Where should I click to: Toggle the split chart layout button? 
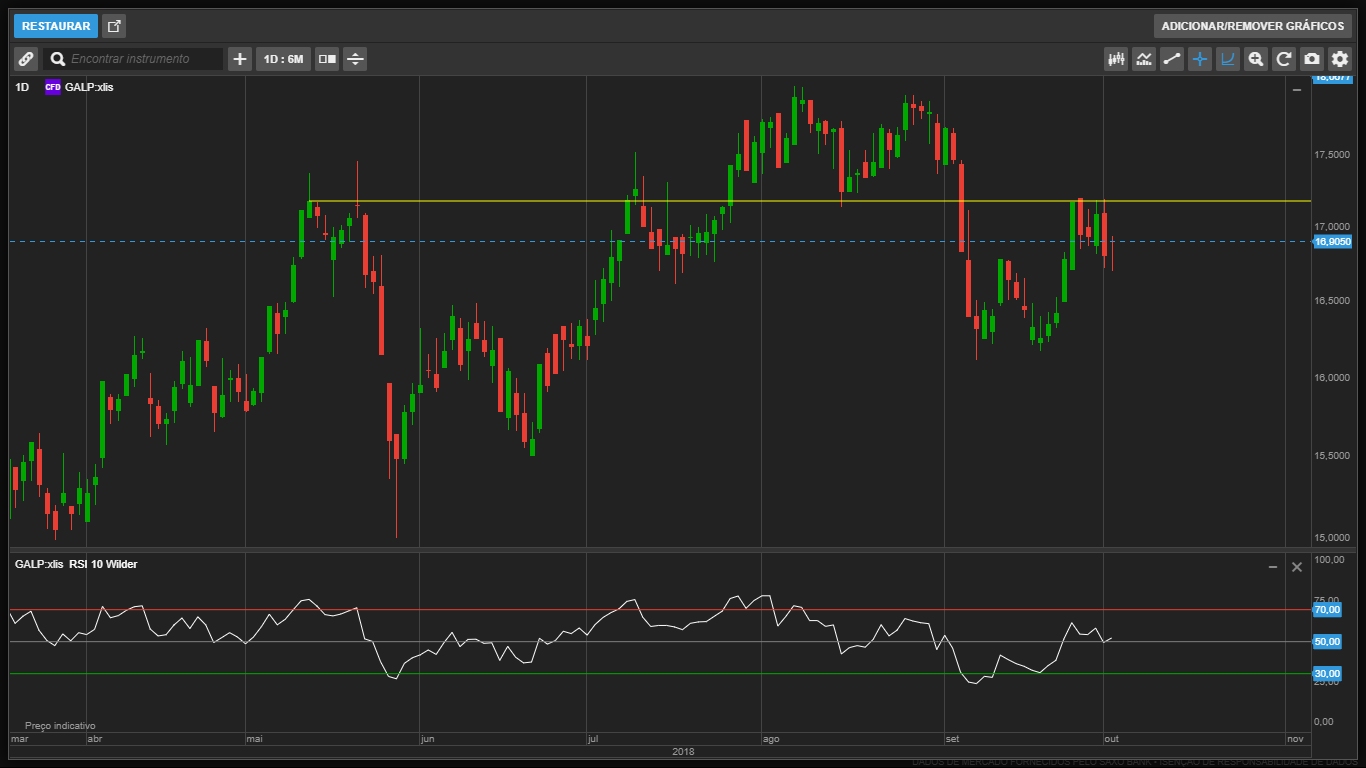(x=327, y=59)
